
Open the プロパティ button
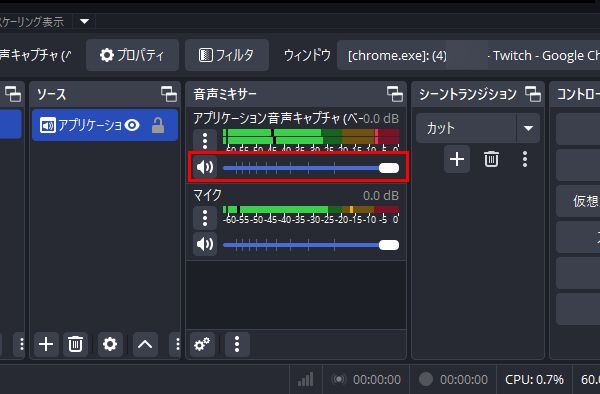coord(132,55)
